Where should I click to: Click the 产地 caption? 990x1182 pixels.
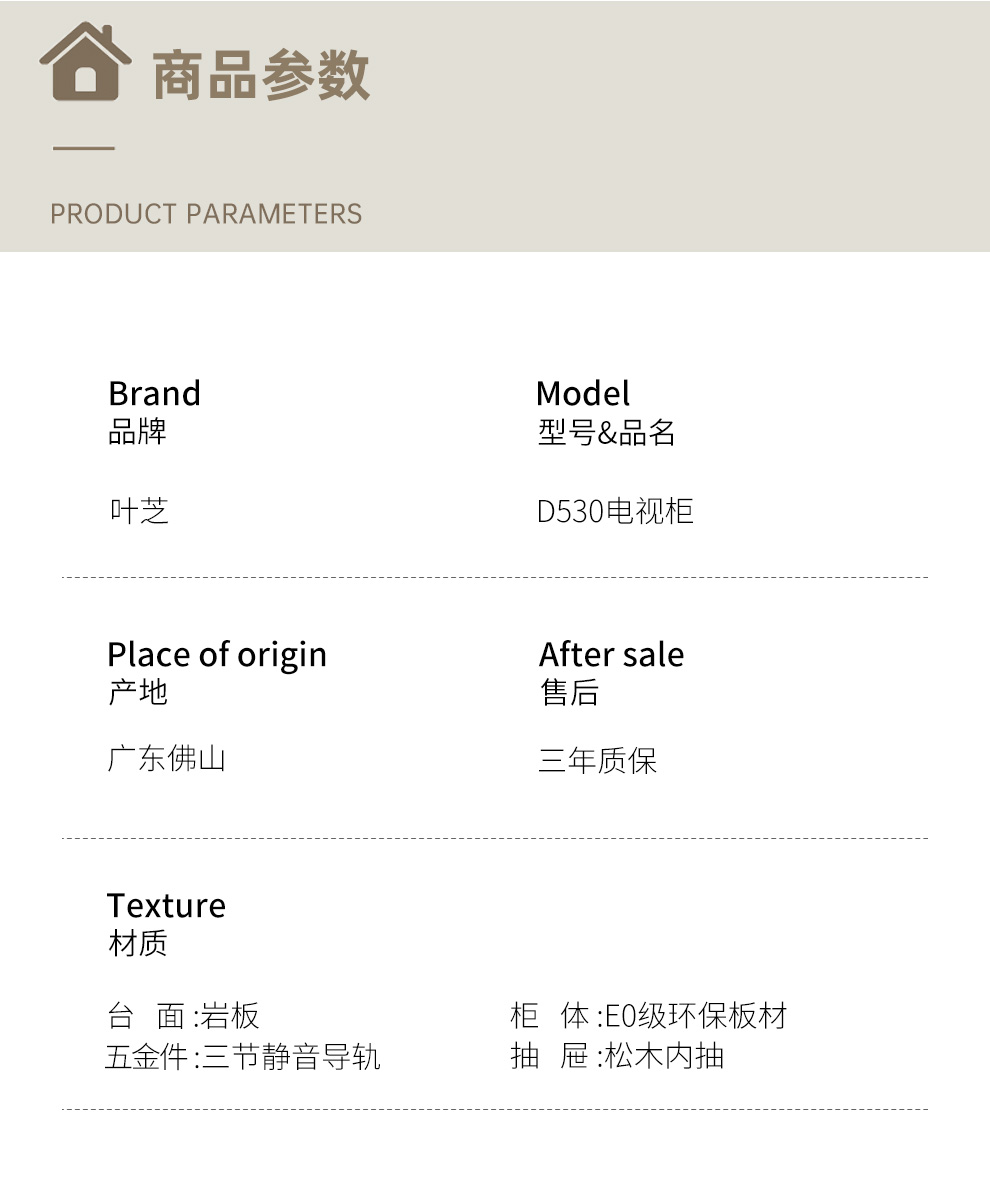click(137, 692)
